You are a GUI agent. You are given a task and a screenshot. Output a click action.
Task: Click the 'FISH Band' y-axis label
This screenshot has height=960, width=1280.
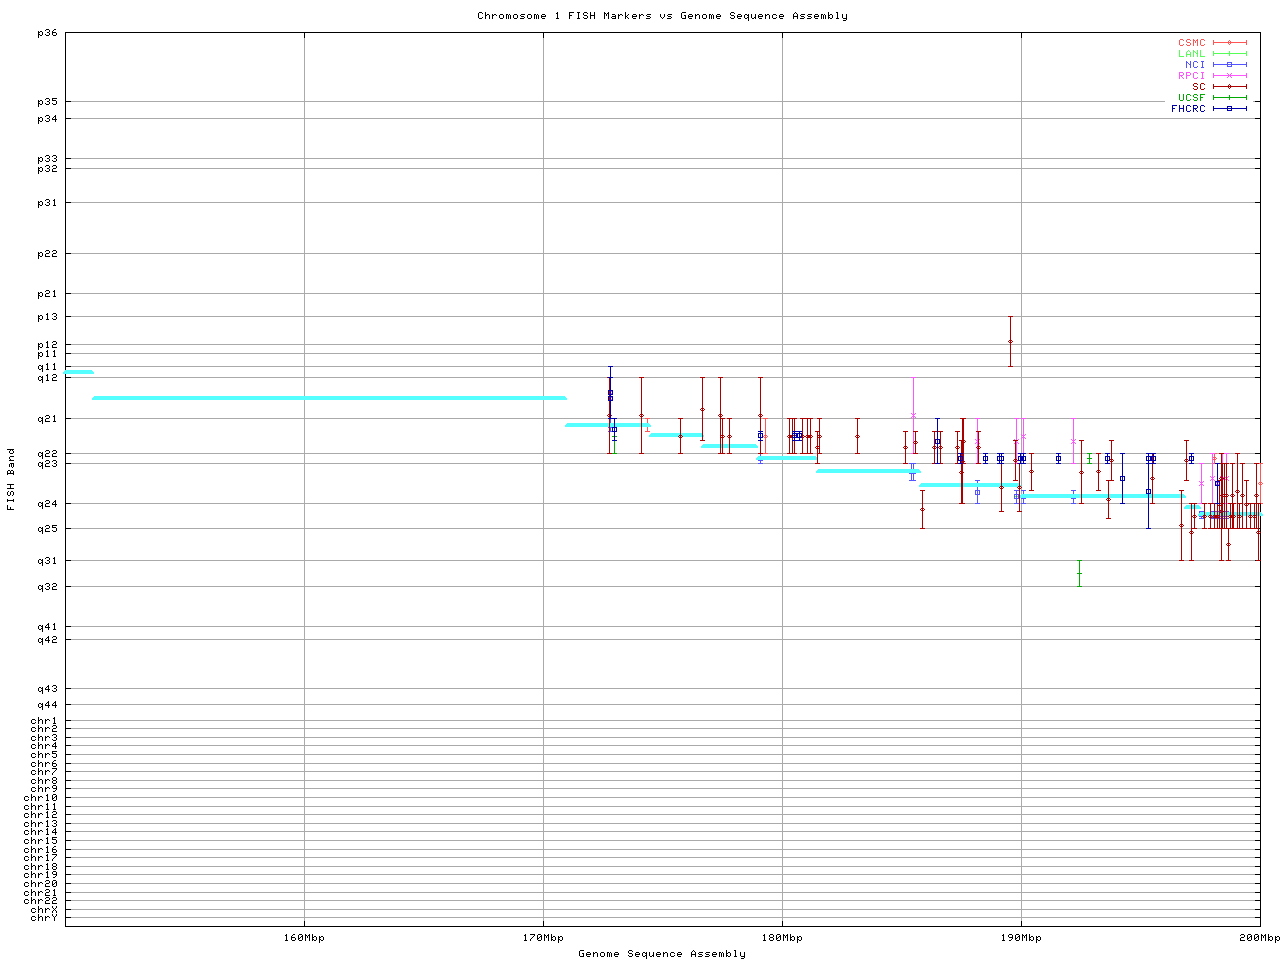[x=12, y=479]
